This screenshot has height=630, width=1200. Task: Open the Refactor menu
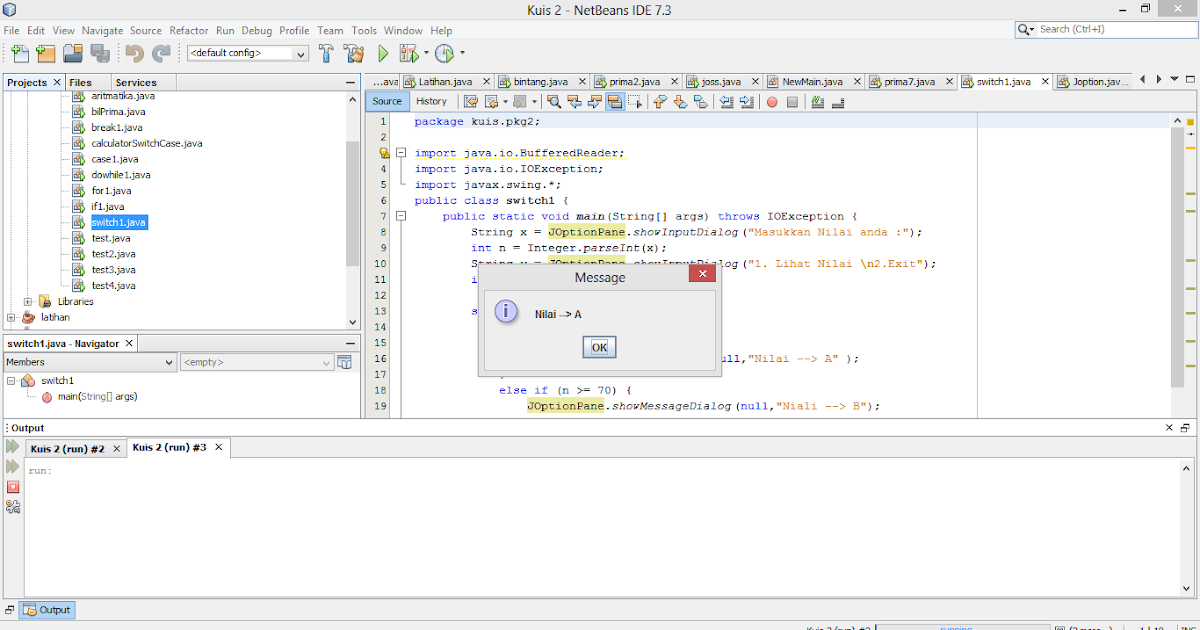[x=189, y=31]
